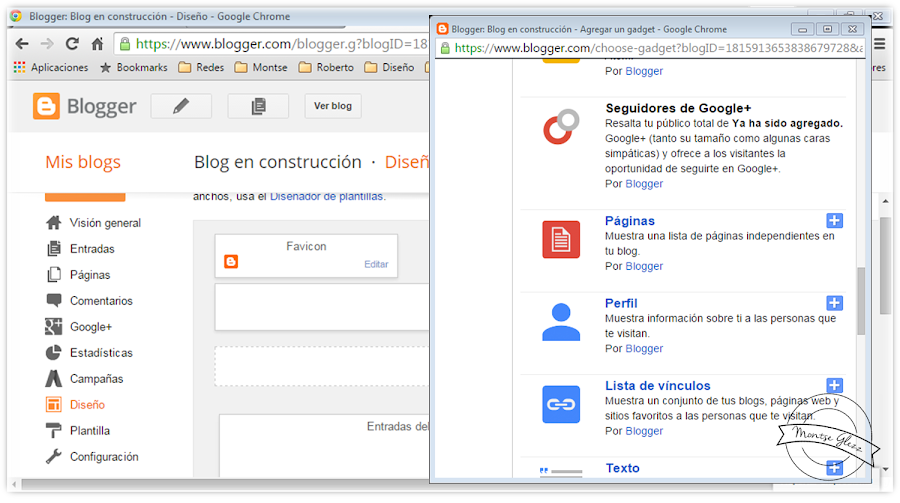The image size is (900, 503).
Task: Click the Back arrow in the main Chrome window
Action: (22, 44)
